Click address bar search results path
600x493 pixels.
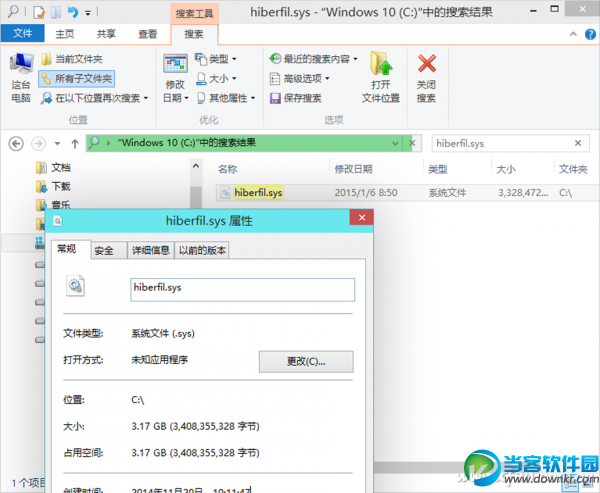[186, 143]
